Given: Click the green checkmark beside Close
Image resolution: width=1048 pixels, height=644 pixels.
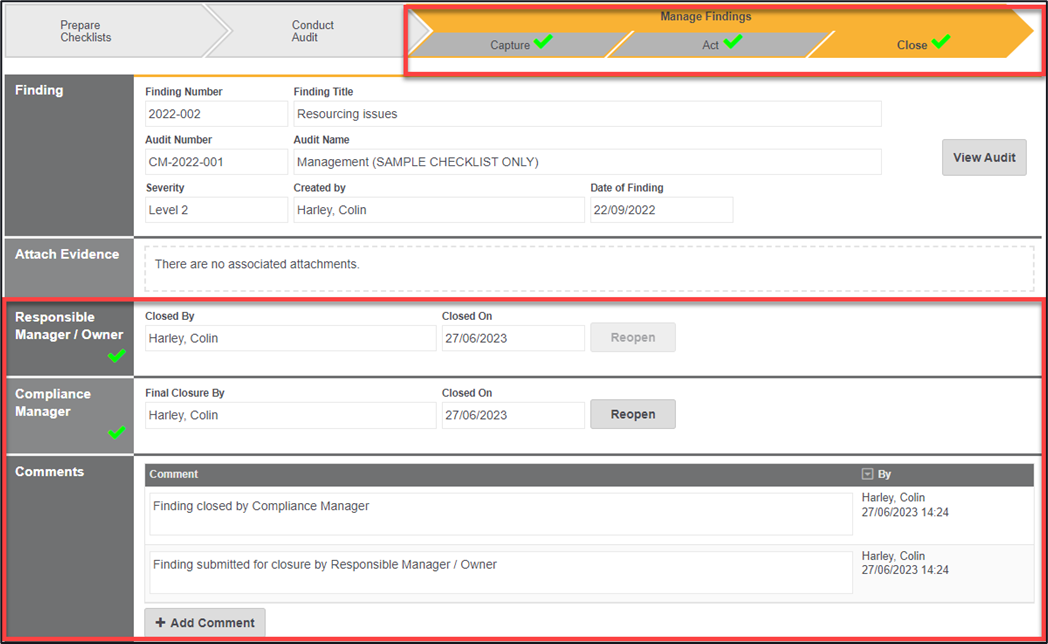Looking at the screenshot, I should [939, 42].
